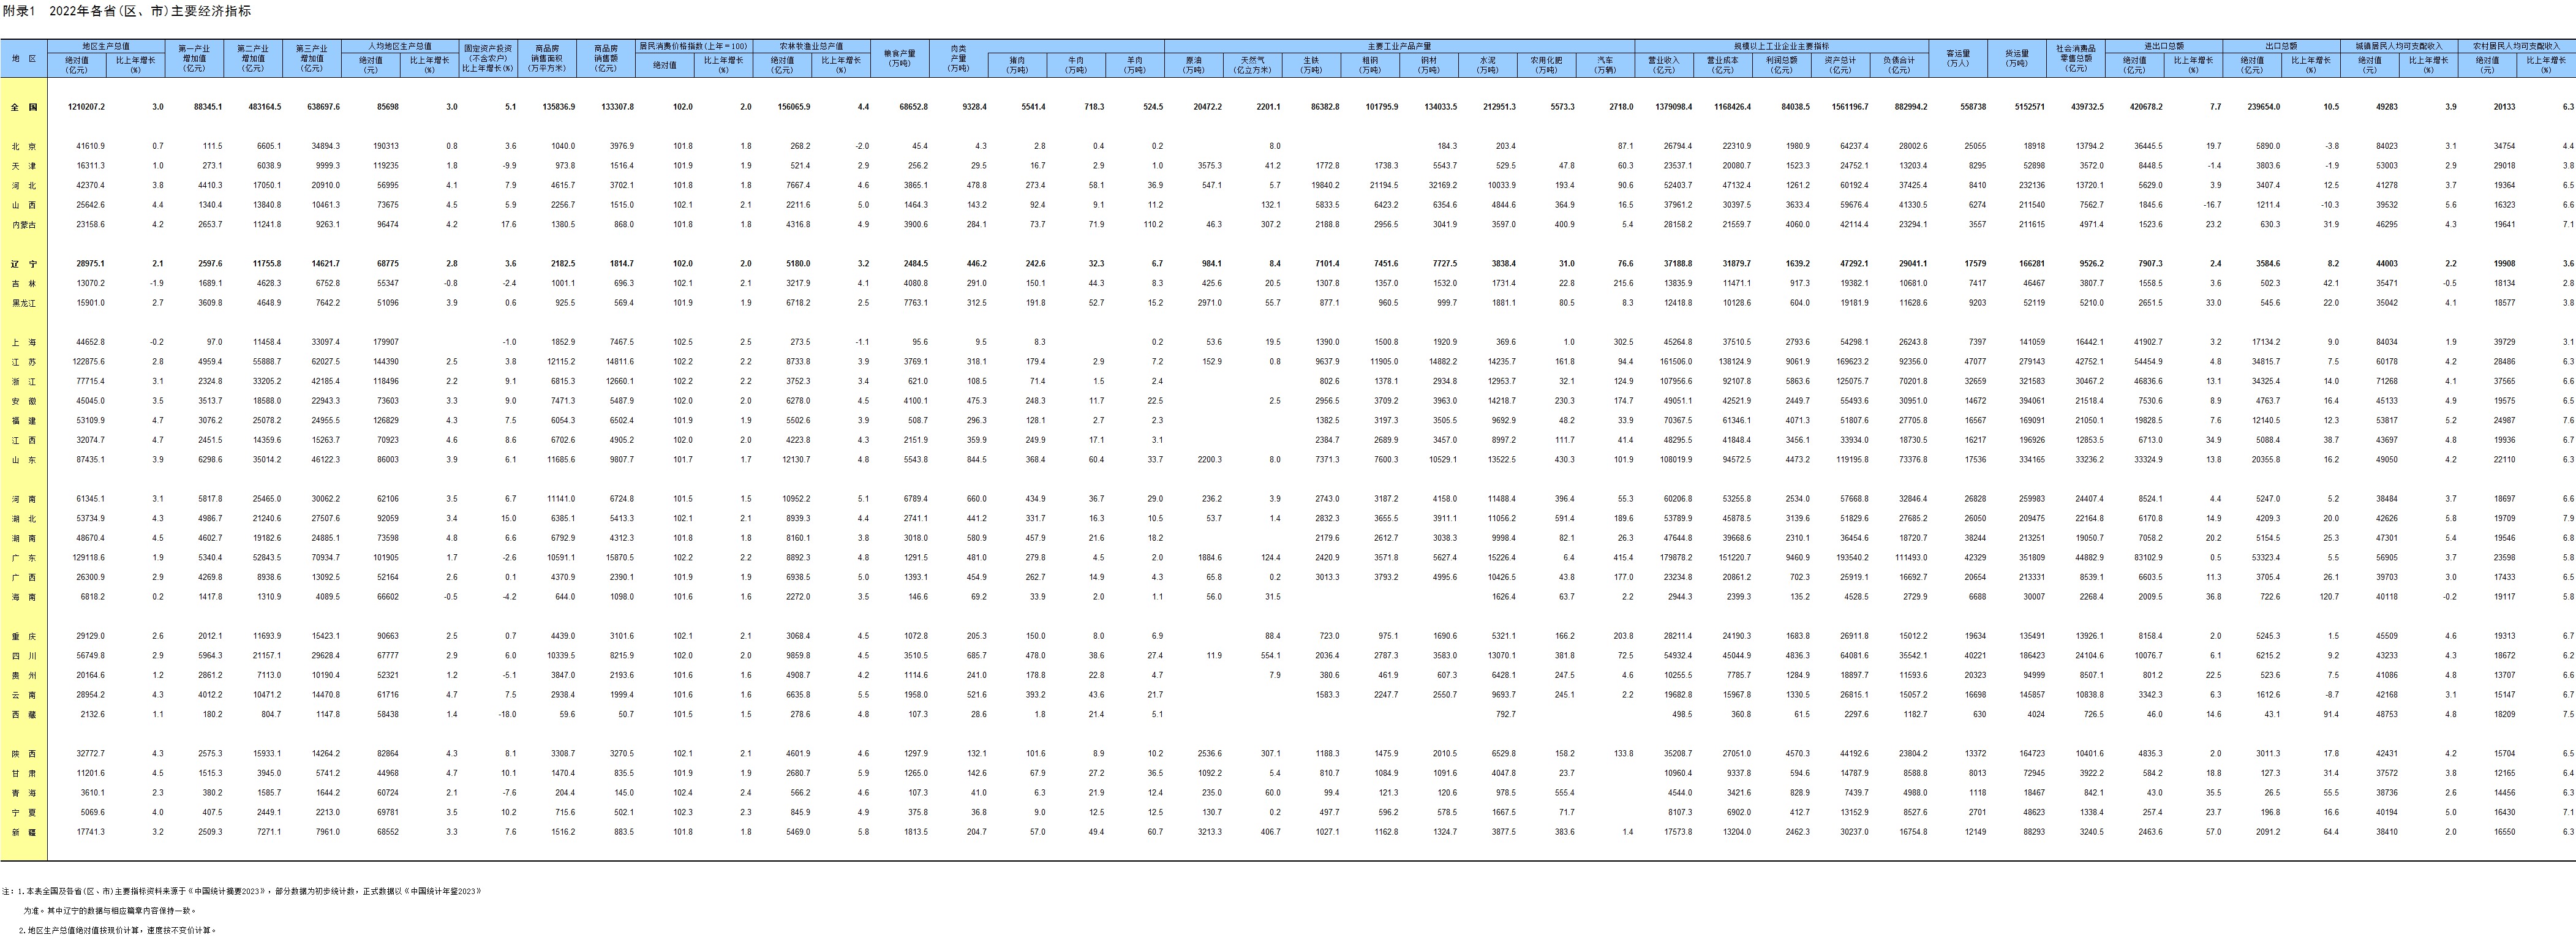This screenshot has width=2576, height=940.
Task: Select the '原油' column header
Action: 1194,65
